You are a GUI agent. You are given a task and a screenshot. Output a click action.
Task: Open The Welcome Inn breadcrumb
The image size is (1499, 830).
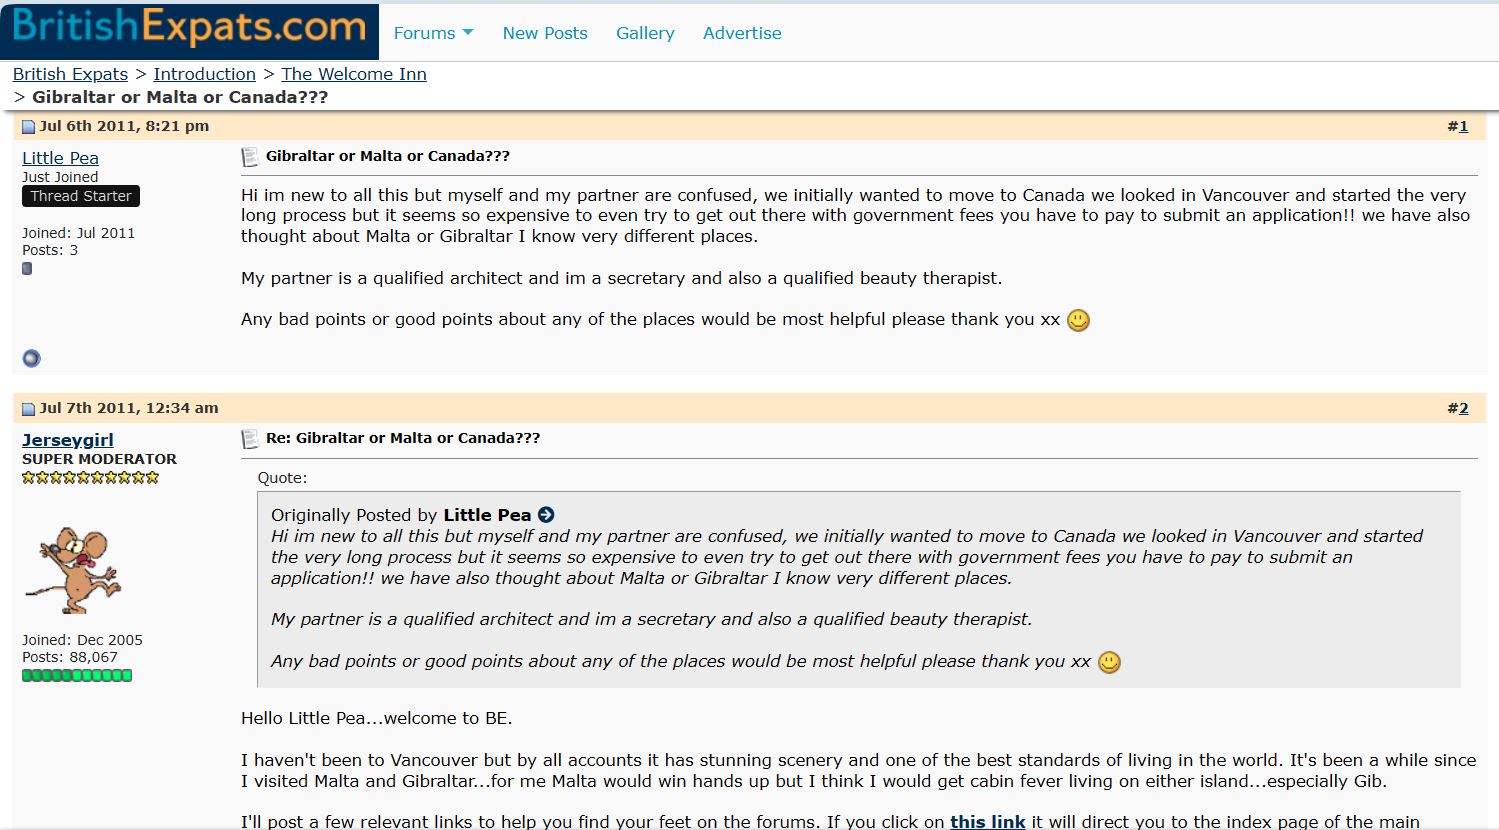tap(354, 74)
